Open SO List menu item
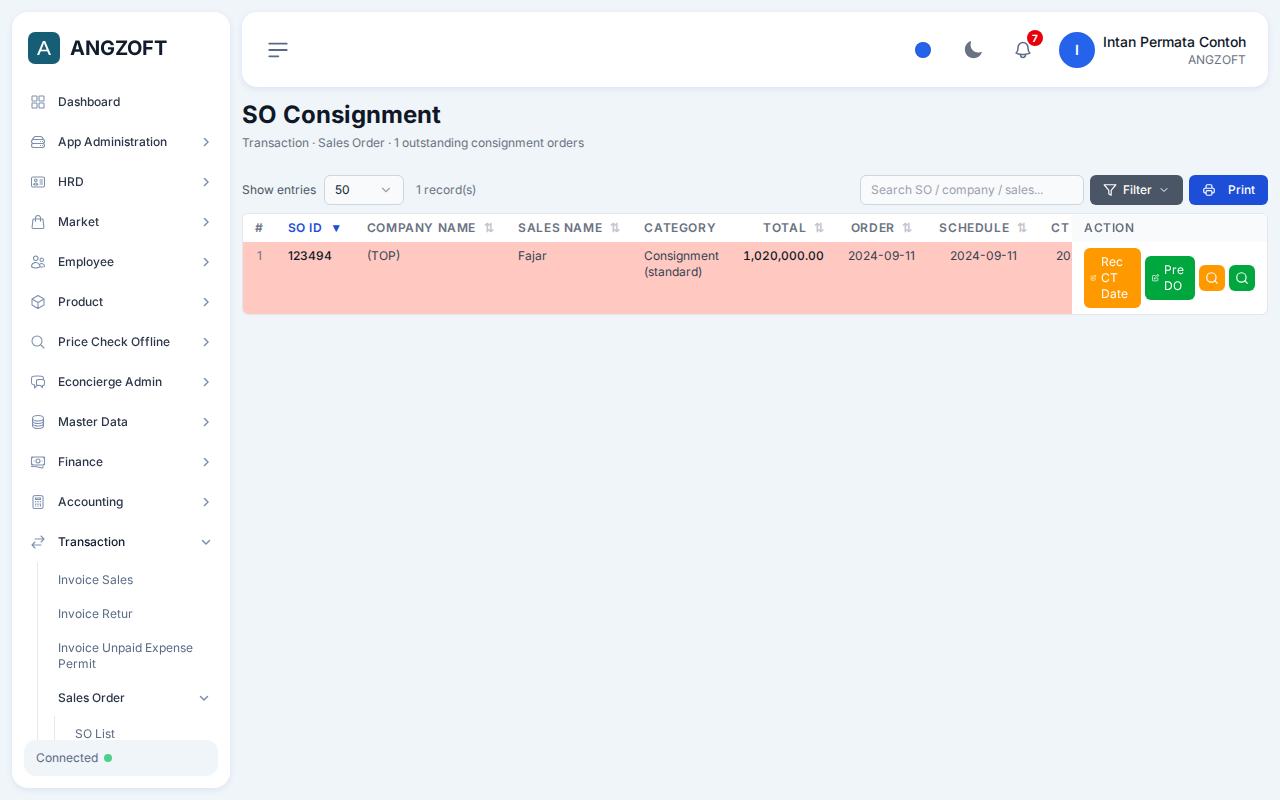 click(x=95, y=734)
